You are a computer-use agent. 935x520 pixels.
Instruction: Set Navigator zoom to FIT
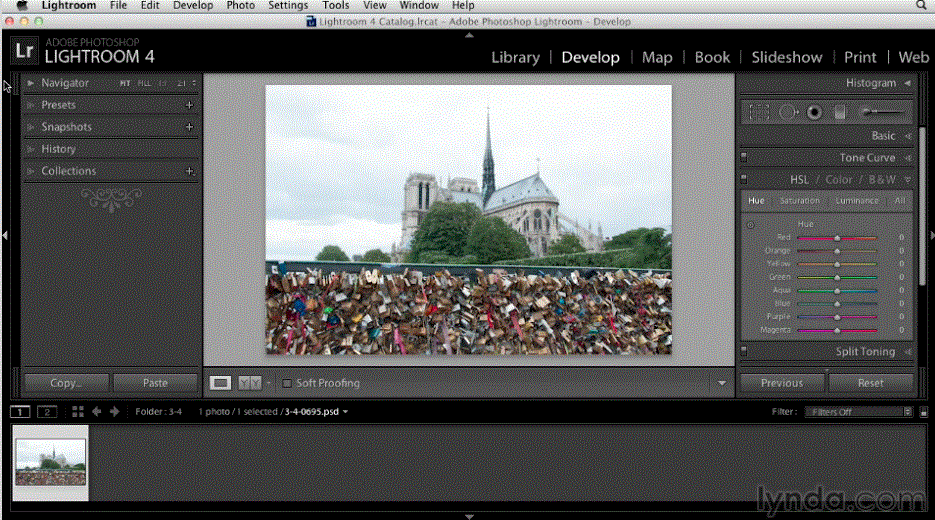125,83
